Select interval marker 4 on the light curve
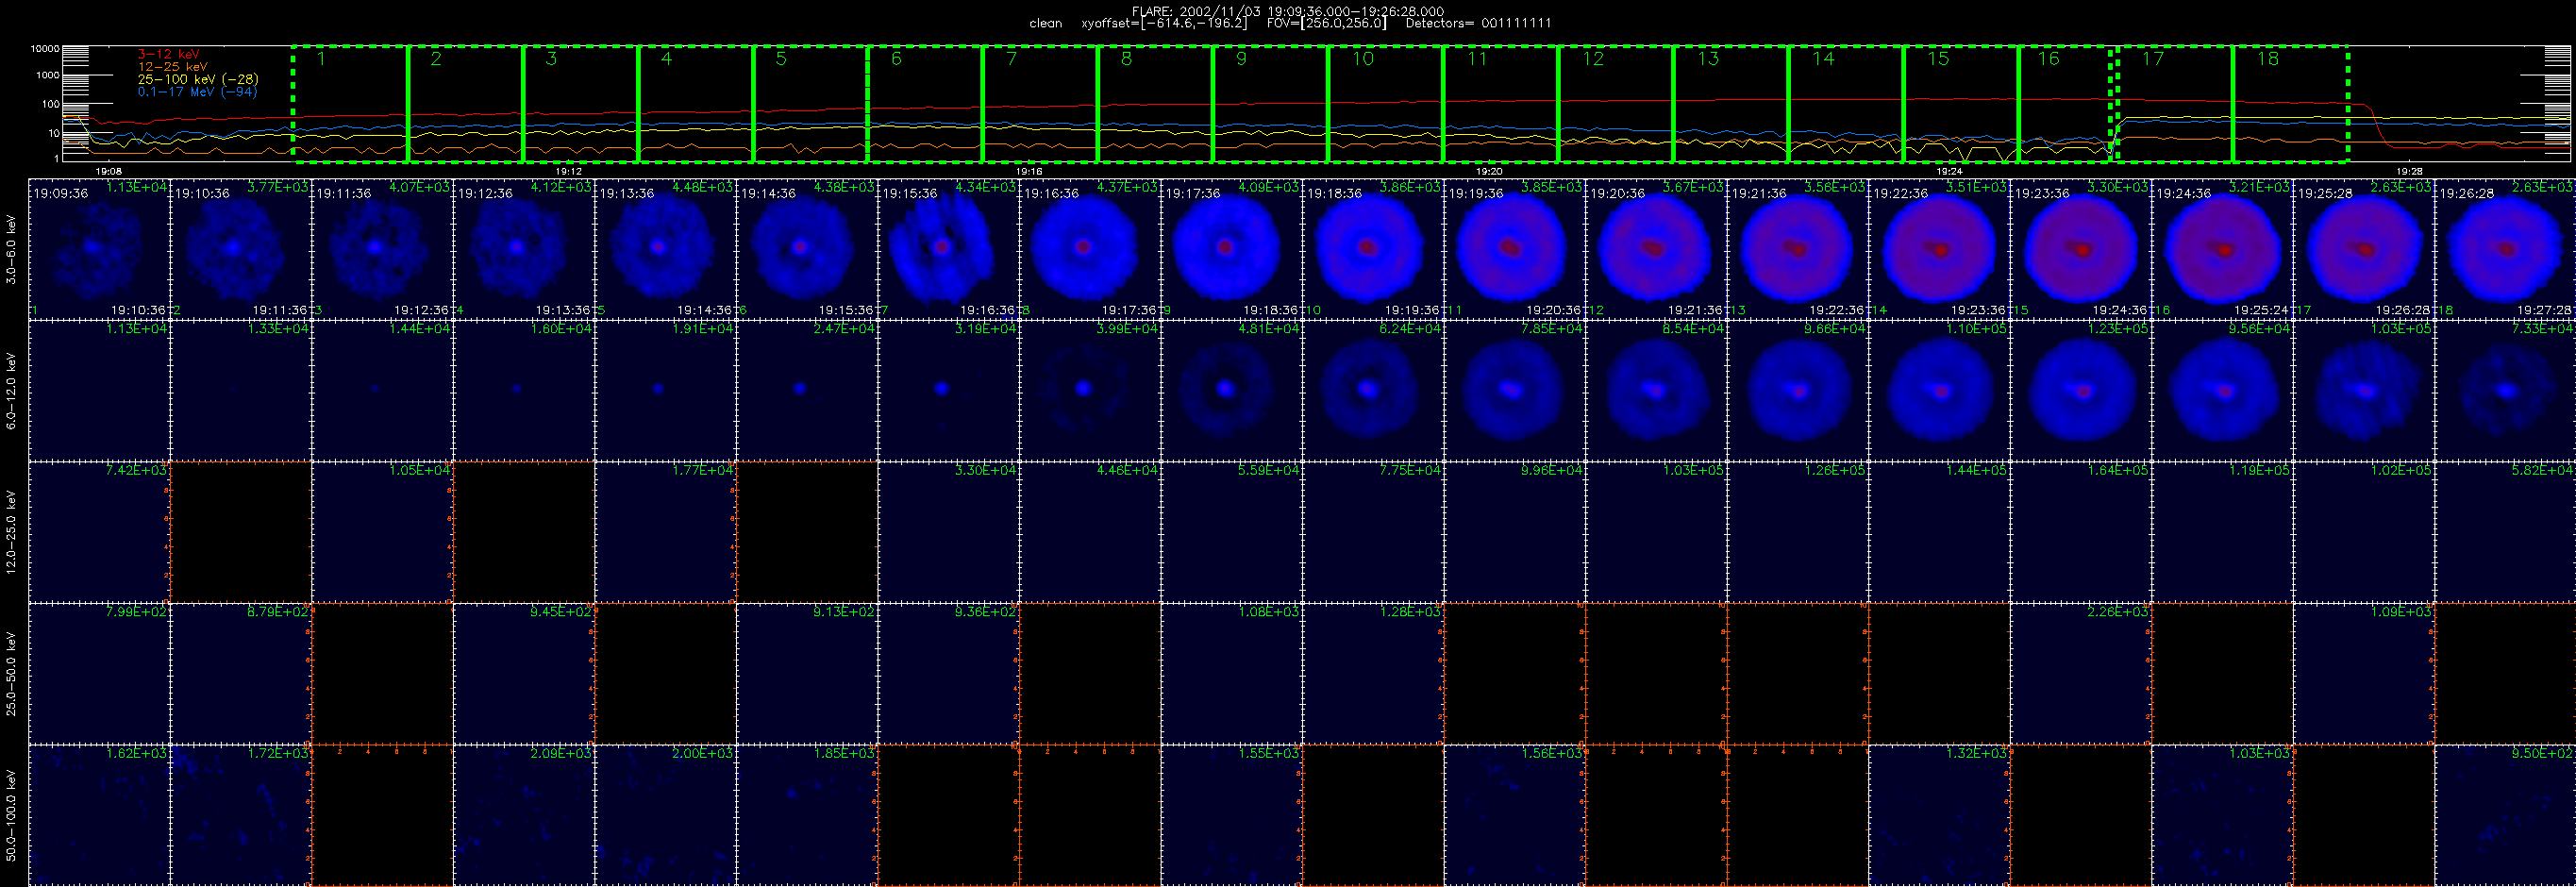Screen dimensions: 2576x887 coord(666,59)
